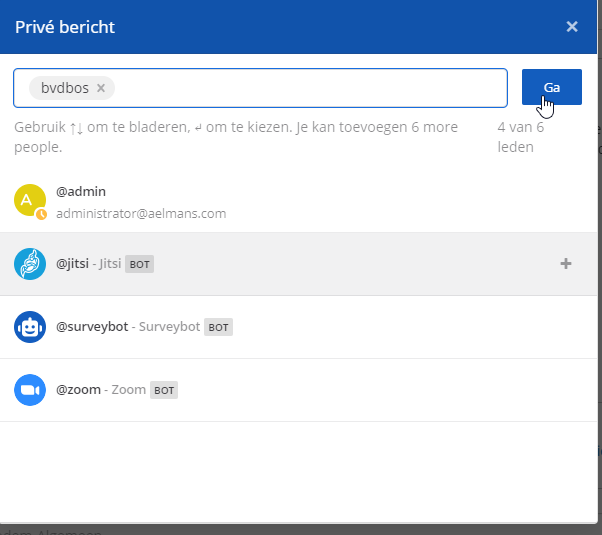
Task: Close the Privé bericht dialog
Action: point(572,27)
